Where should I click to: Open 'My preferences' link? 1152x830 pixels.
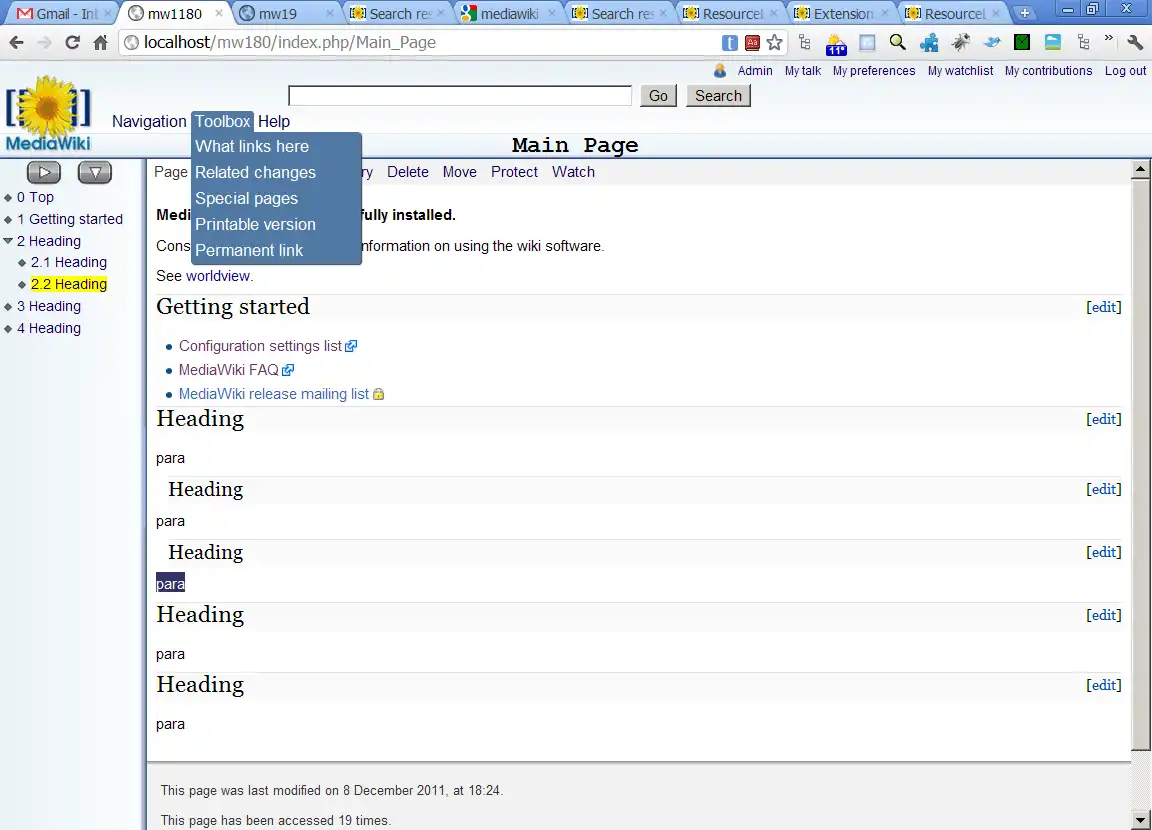pyautogui.click(x=874, y=71)
